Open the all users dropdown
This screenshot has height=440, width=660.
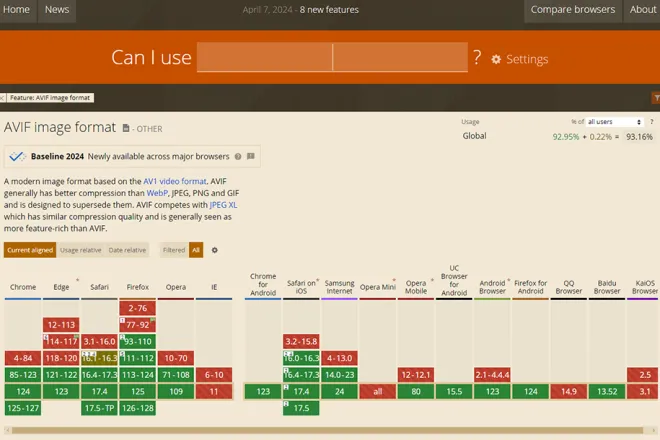point(614,122)
